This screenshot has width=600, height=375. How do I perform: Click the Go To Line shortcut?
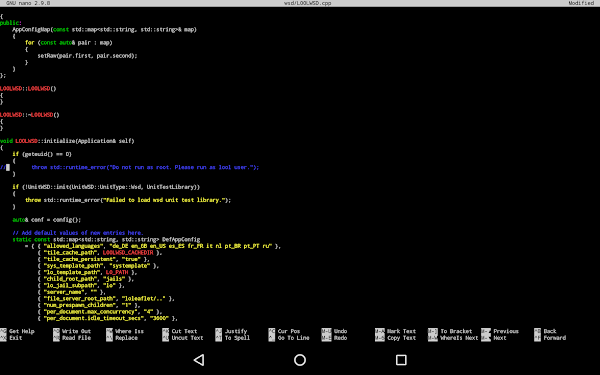coord(293,338)
